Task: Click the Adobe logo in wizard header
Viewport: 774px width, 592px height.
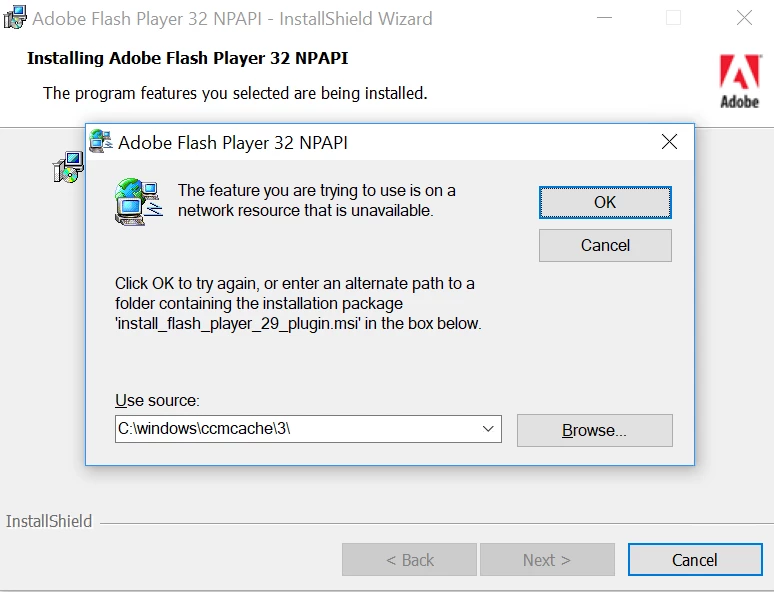Action: coord(739,81)
